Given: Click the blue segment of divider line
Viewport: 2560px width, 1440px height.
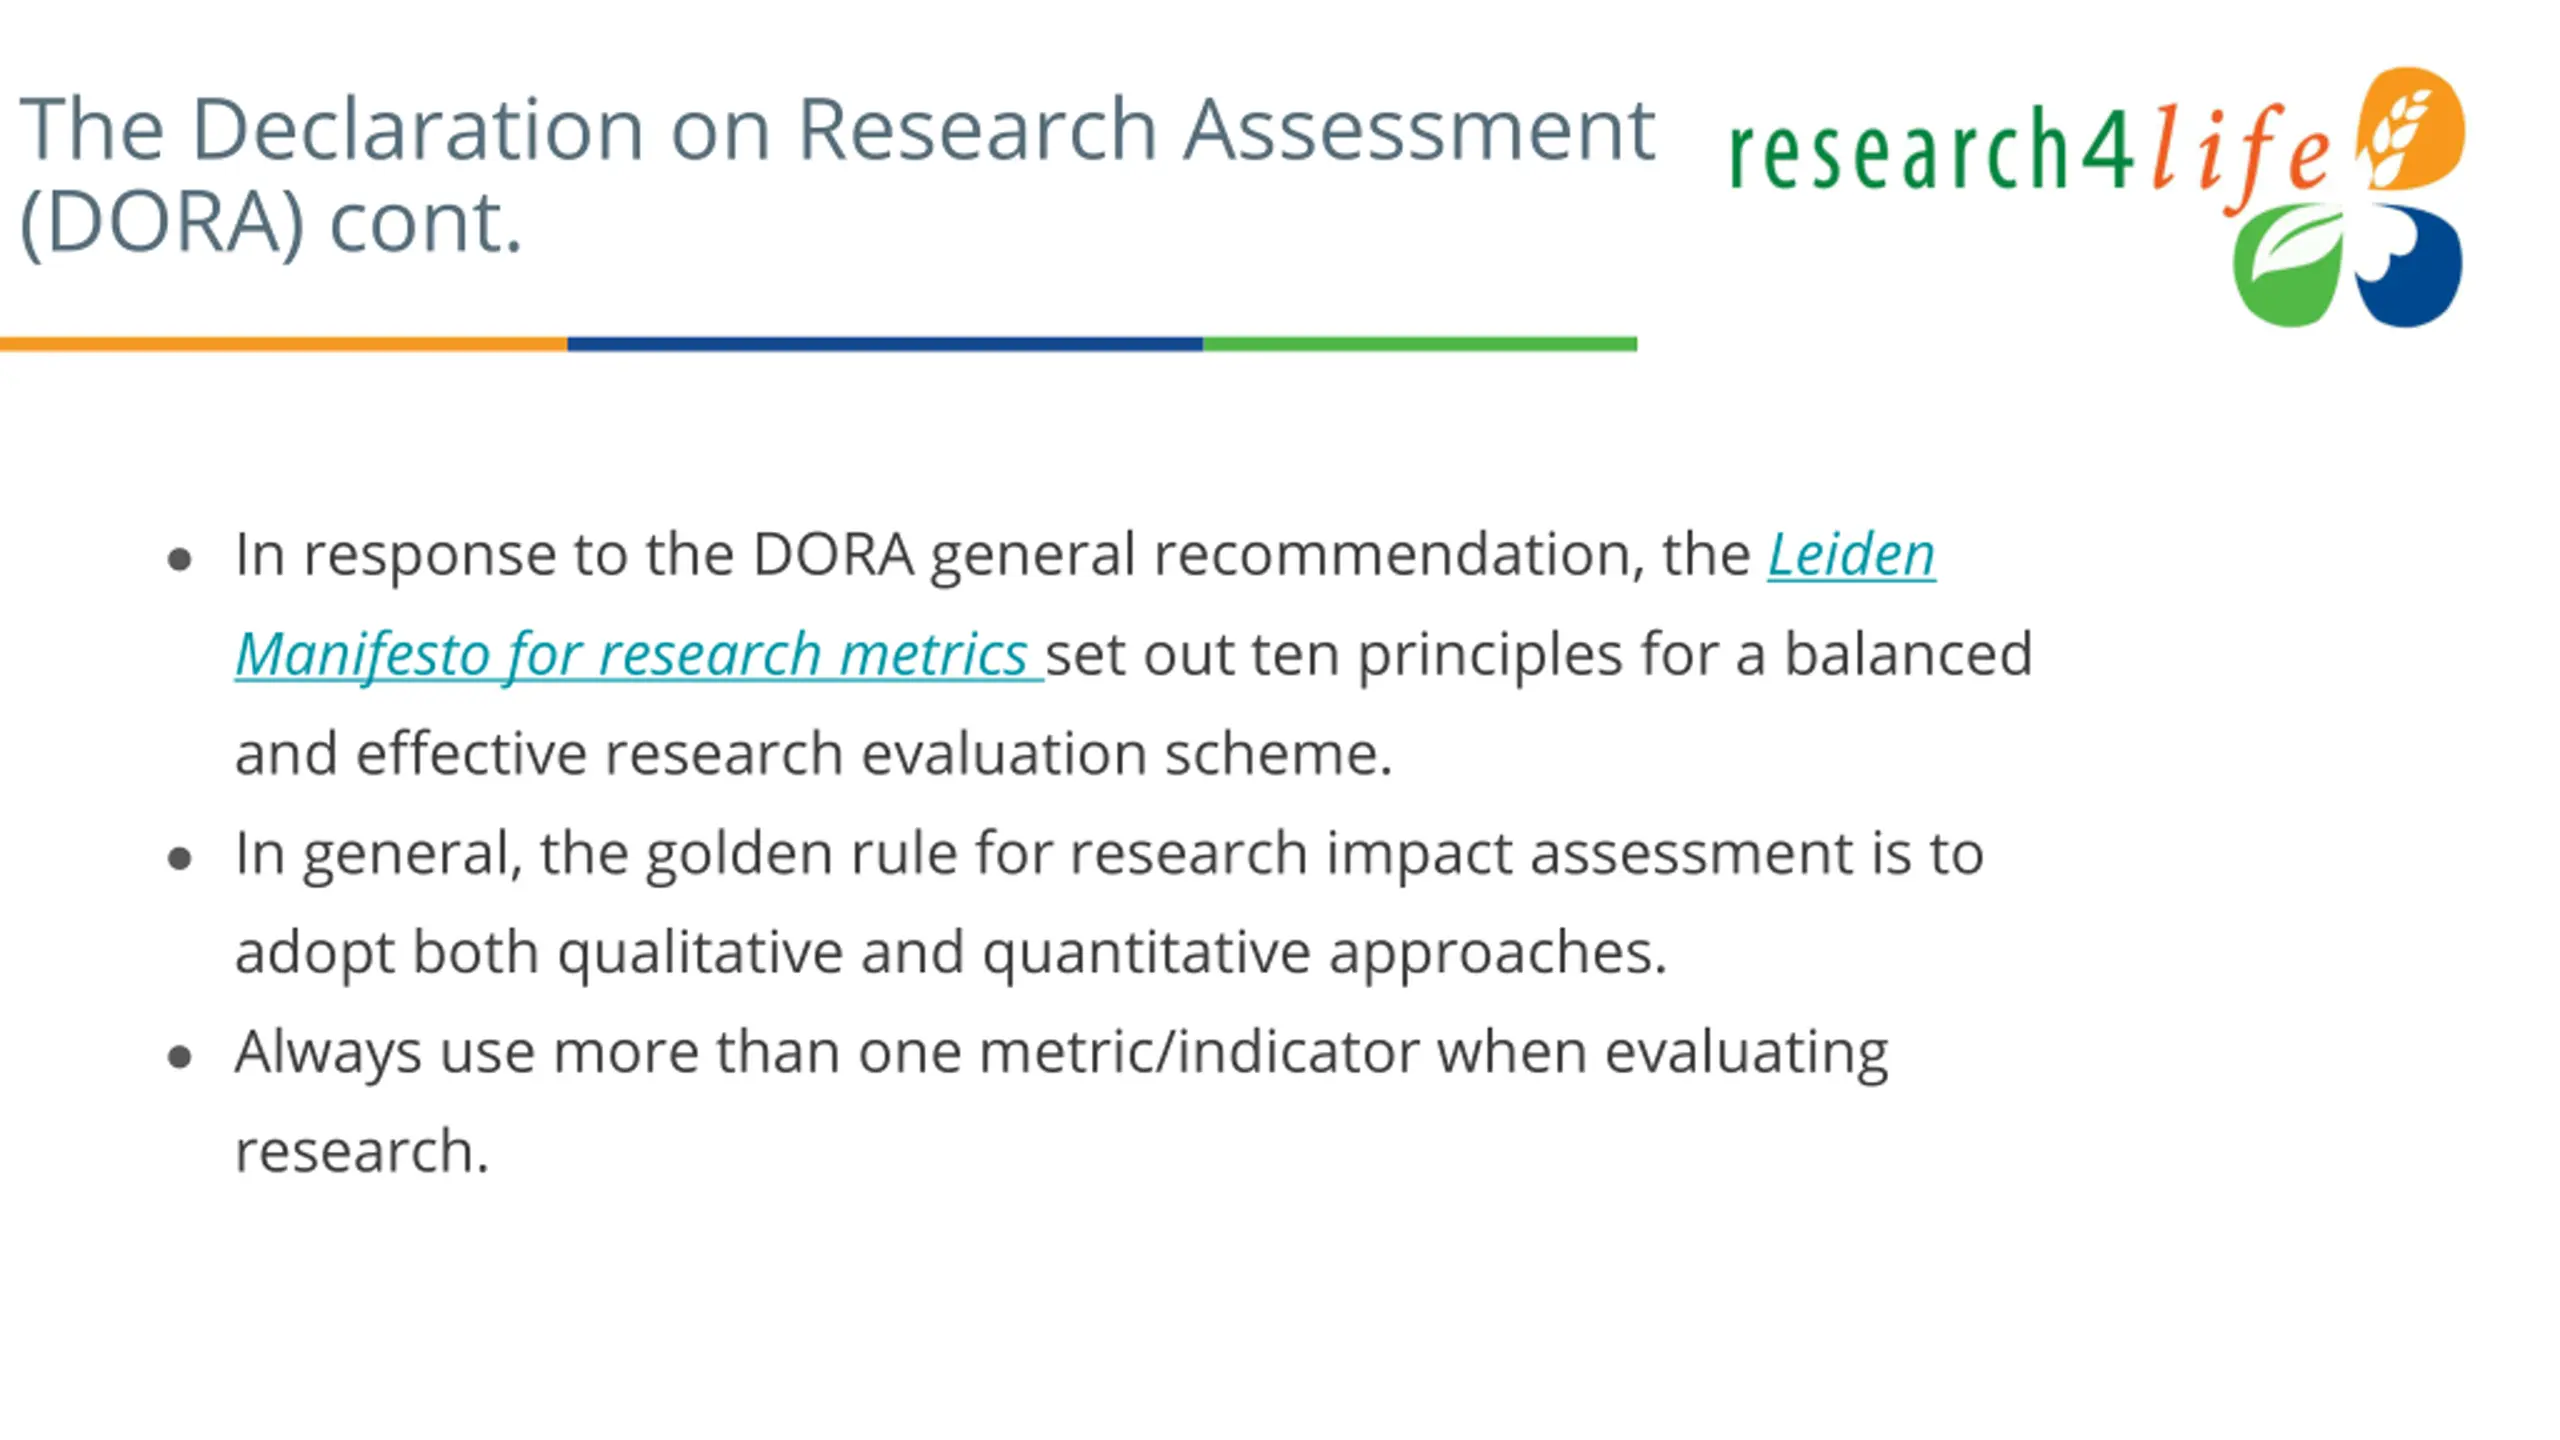Looking at the screenshot, I should (885, 344).
